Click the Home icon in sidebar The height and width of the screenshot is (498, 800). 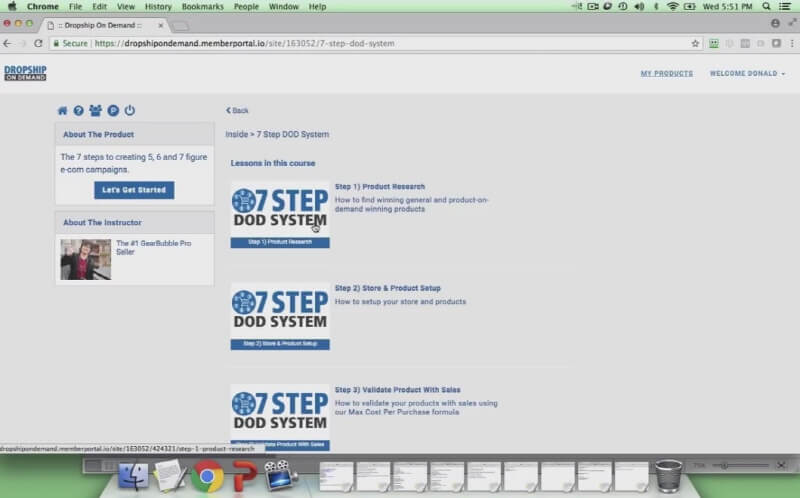(62, 110)
